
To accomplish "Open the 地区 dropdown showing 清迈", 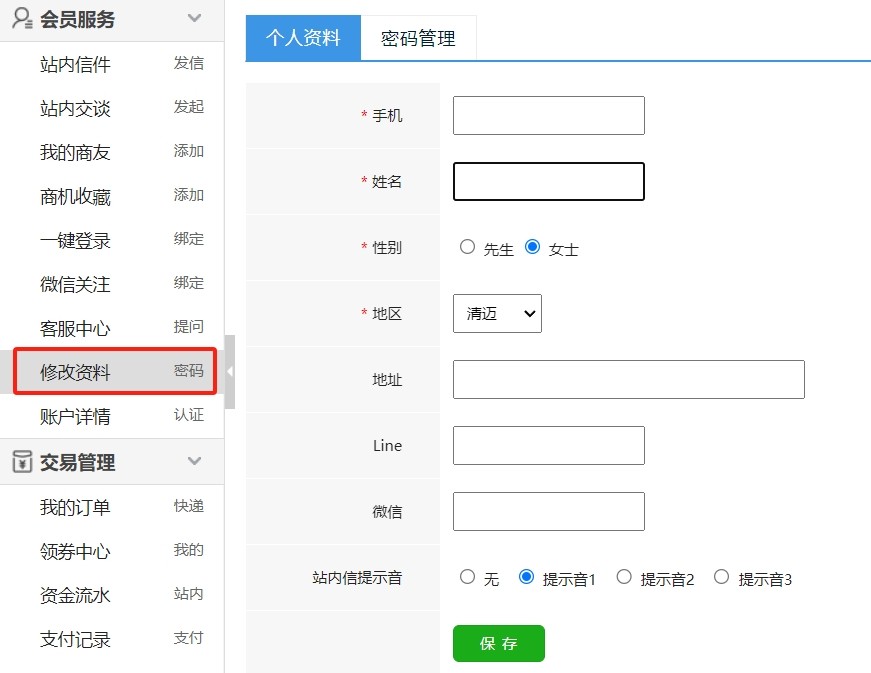I will 497,314.
